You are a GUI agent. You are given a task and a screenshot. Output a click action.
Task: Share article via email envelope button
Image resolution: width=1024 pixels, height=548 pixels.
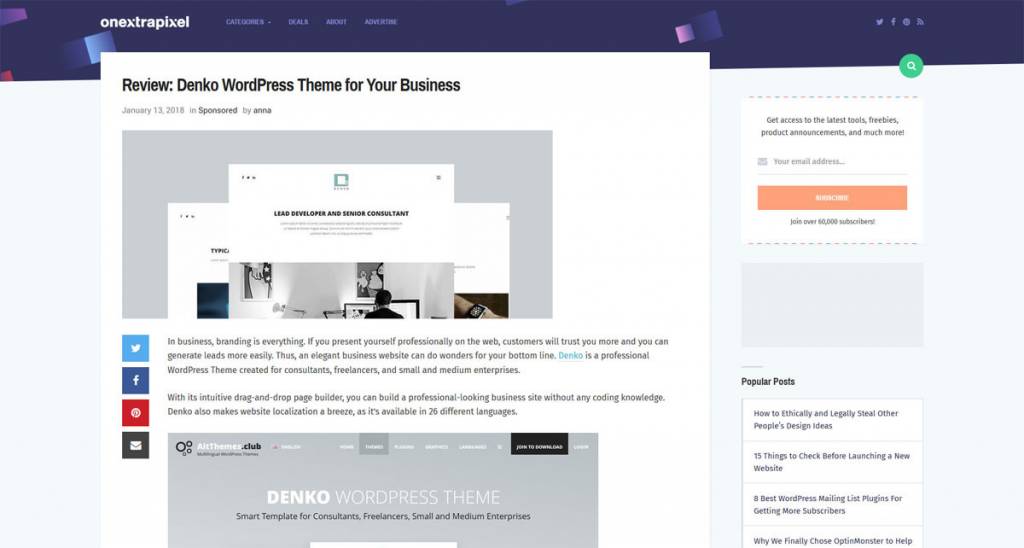coord(135,445)
